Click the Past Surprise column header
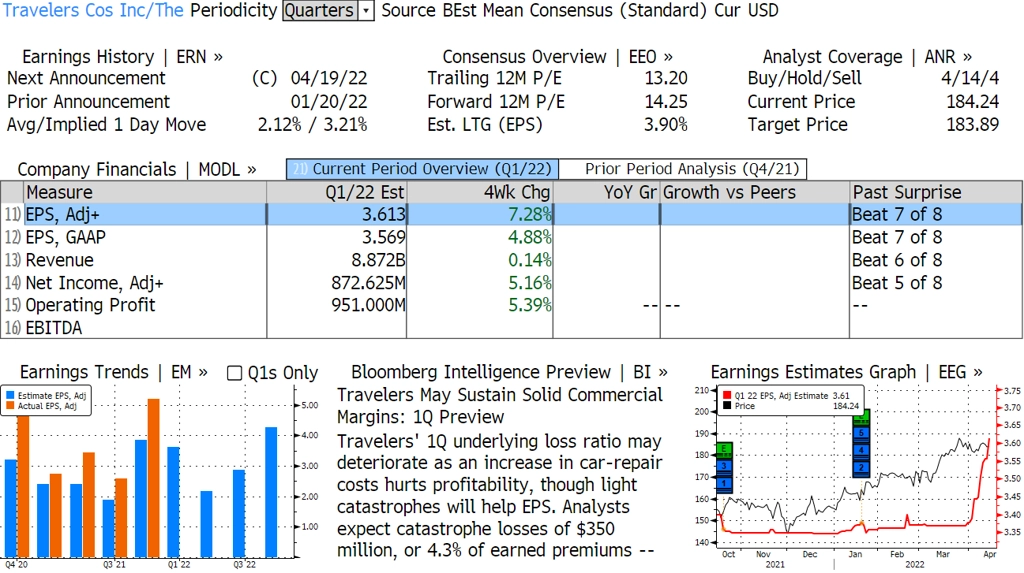Screen dimensions: 1024x573 pyautogui.click(x=936, y=192)
